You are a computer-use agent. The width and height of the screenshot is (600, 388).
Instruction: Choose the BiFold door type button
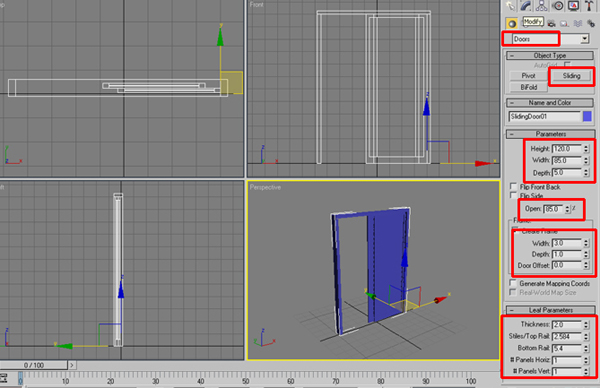pos(528,87)
